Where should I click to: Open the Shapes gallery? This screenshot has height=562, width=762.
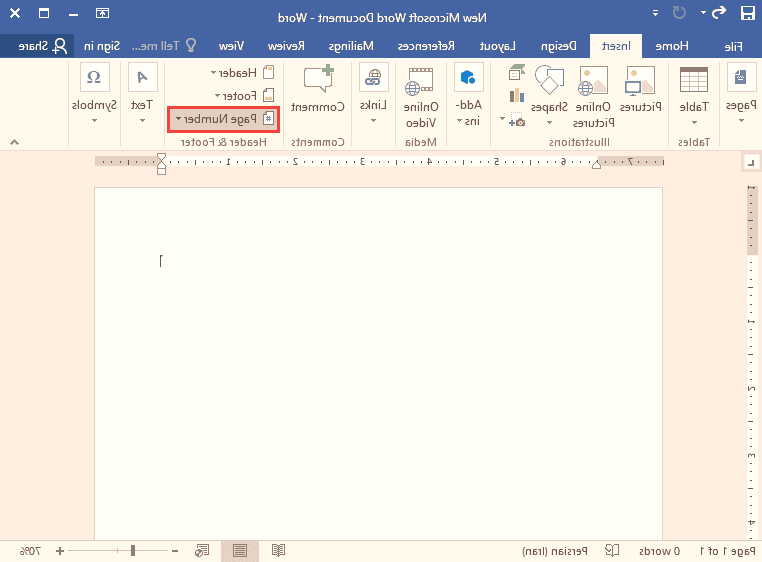(x=549, y=95)
